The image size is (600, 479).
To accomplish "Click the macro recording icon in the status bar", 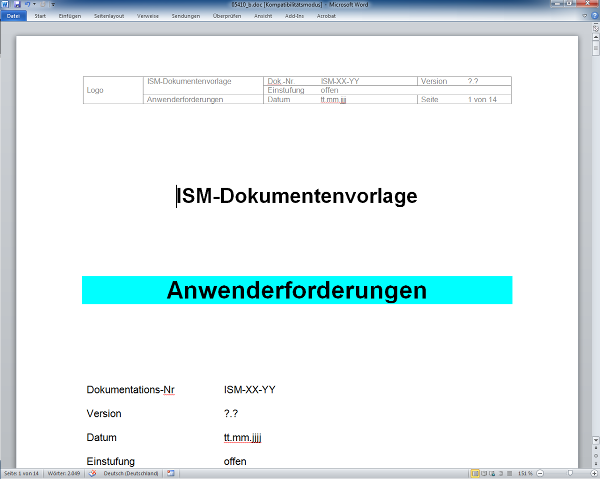I will point(171,473).
